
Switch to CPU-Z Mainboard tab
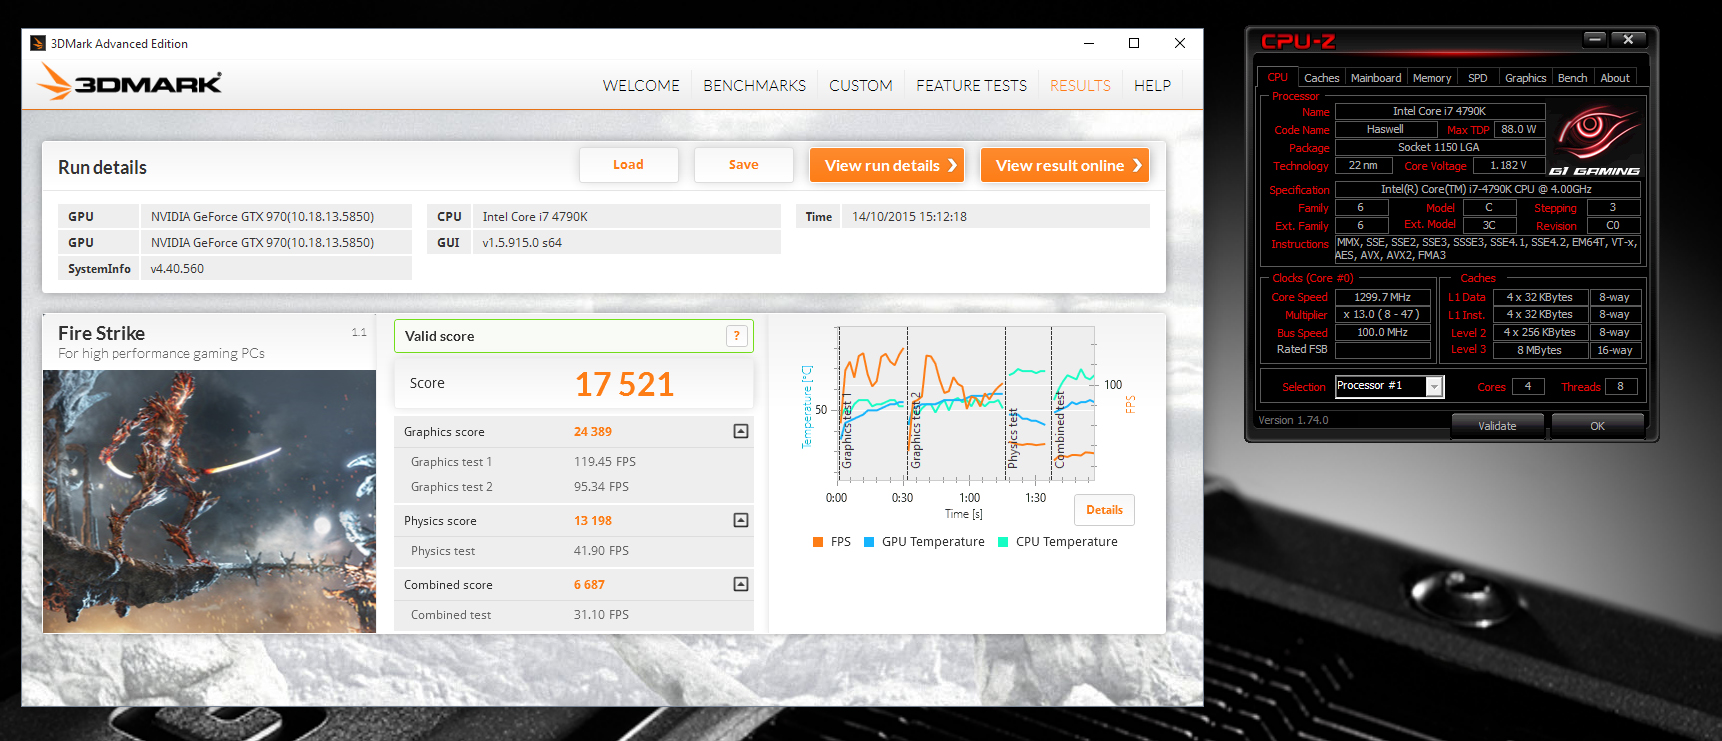click(1376, 78)
